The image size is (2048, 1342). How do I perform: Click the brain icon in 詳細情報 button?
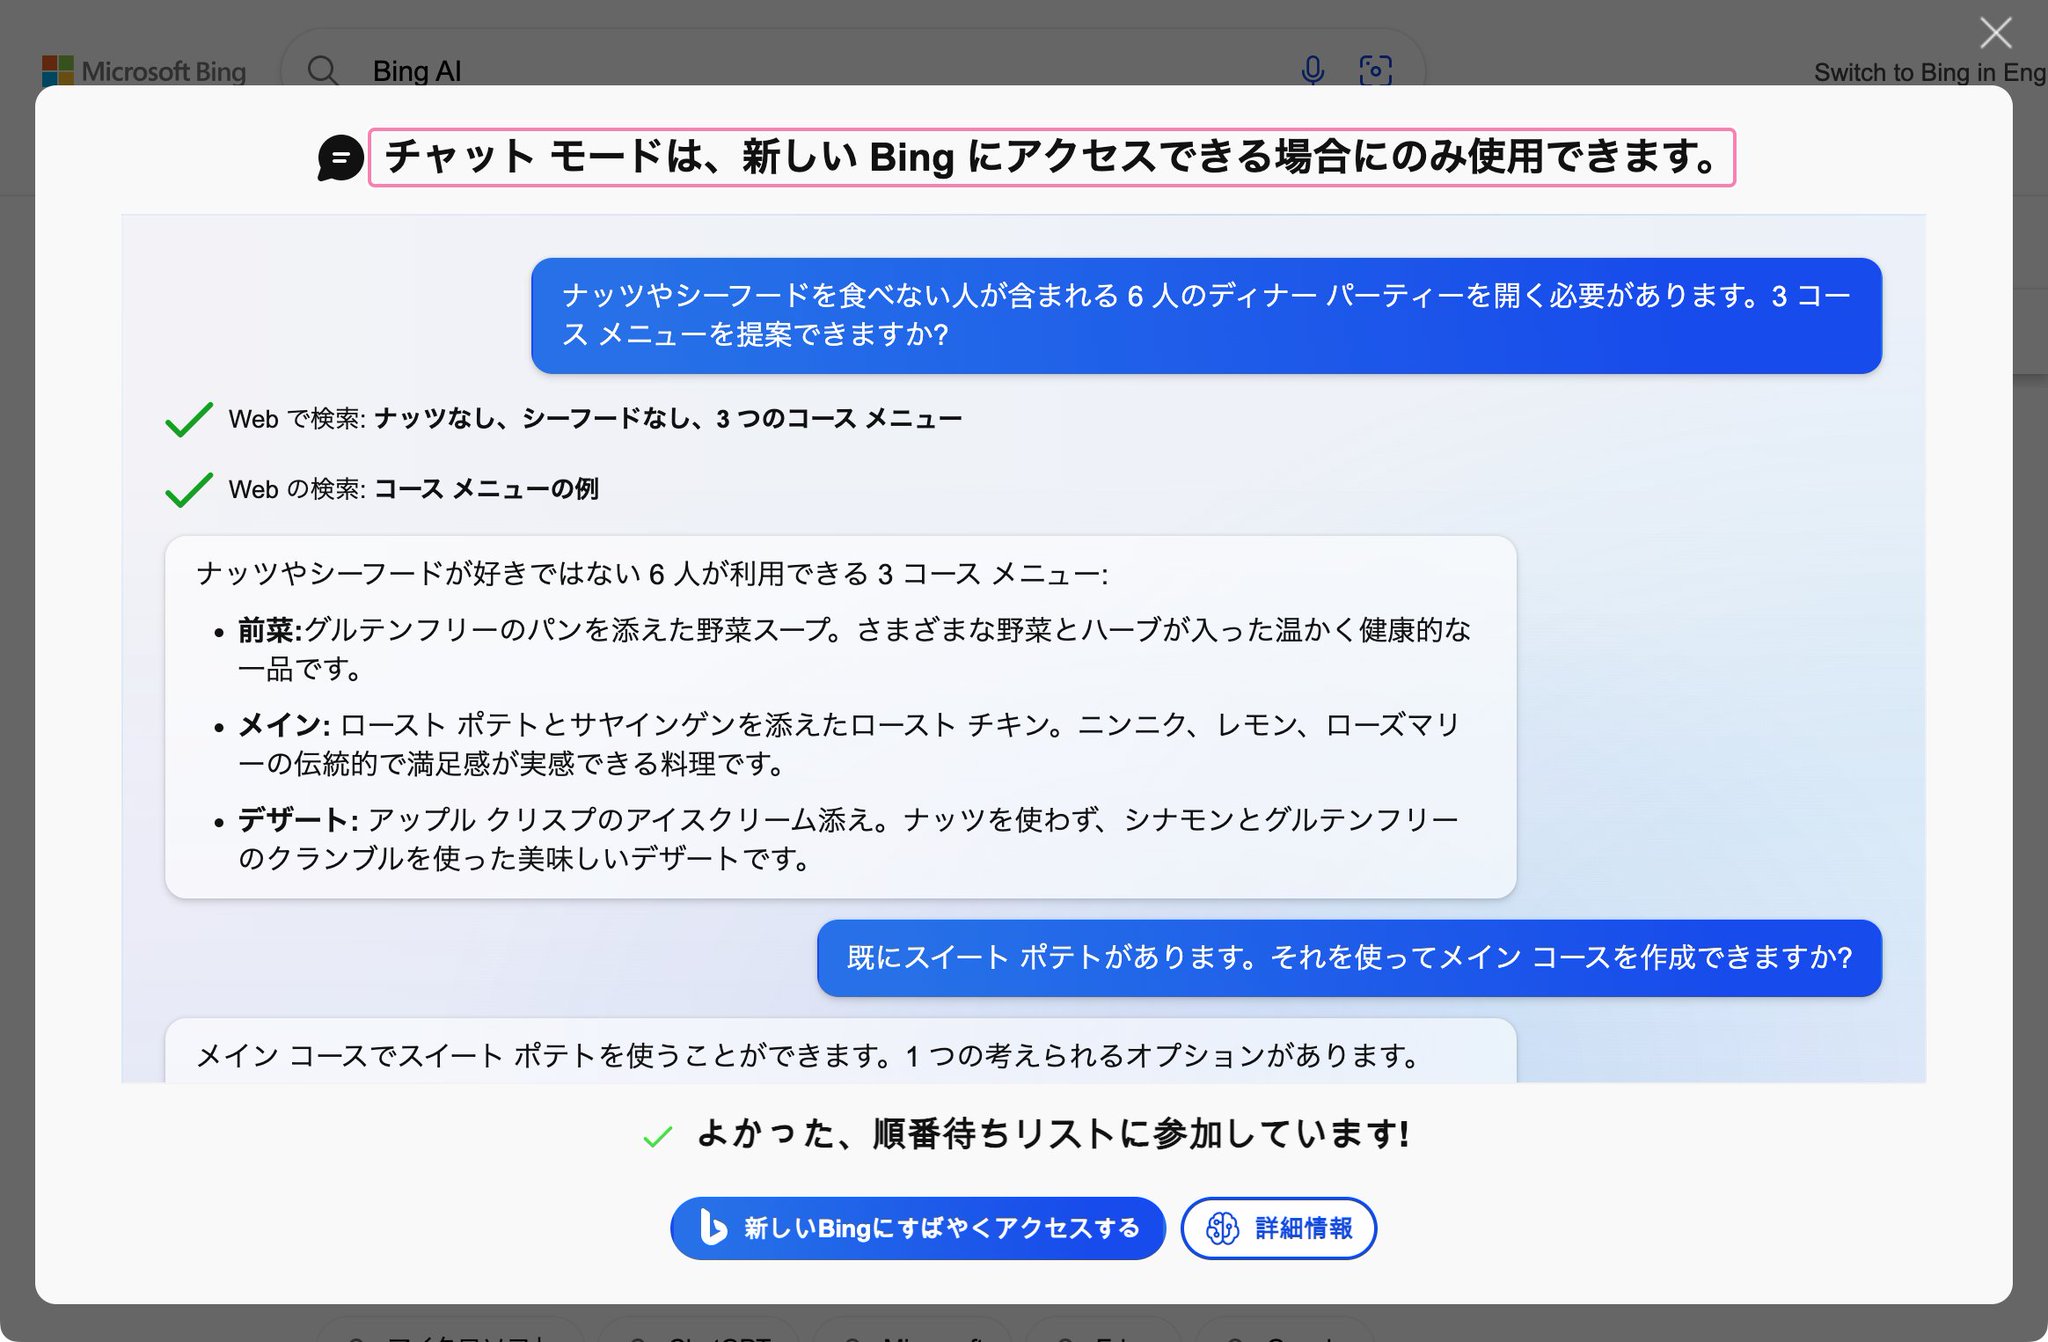[1222, 1228]
